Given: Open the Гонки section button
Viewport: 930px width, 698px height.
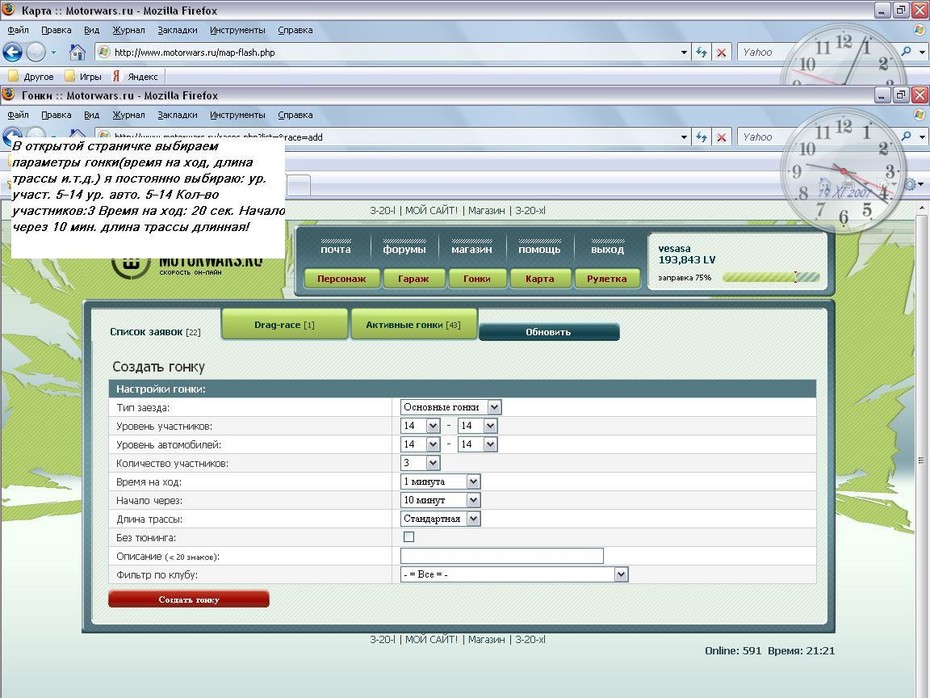Looking at the screenshot, I should (x=477, y=279).
